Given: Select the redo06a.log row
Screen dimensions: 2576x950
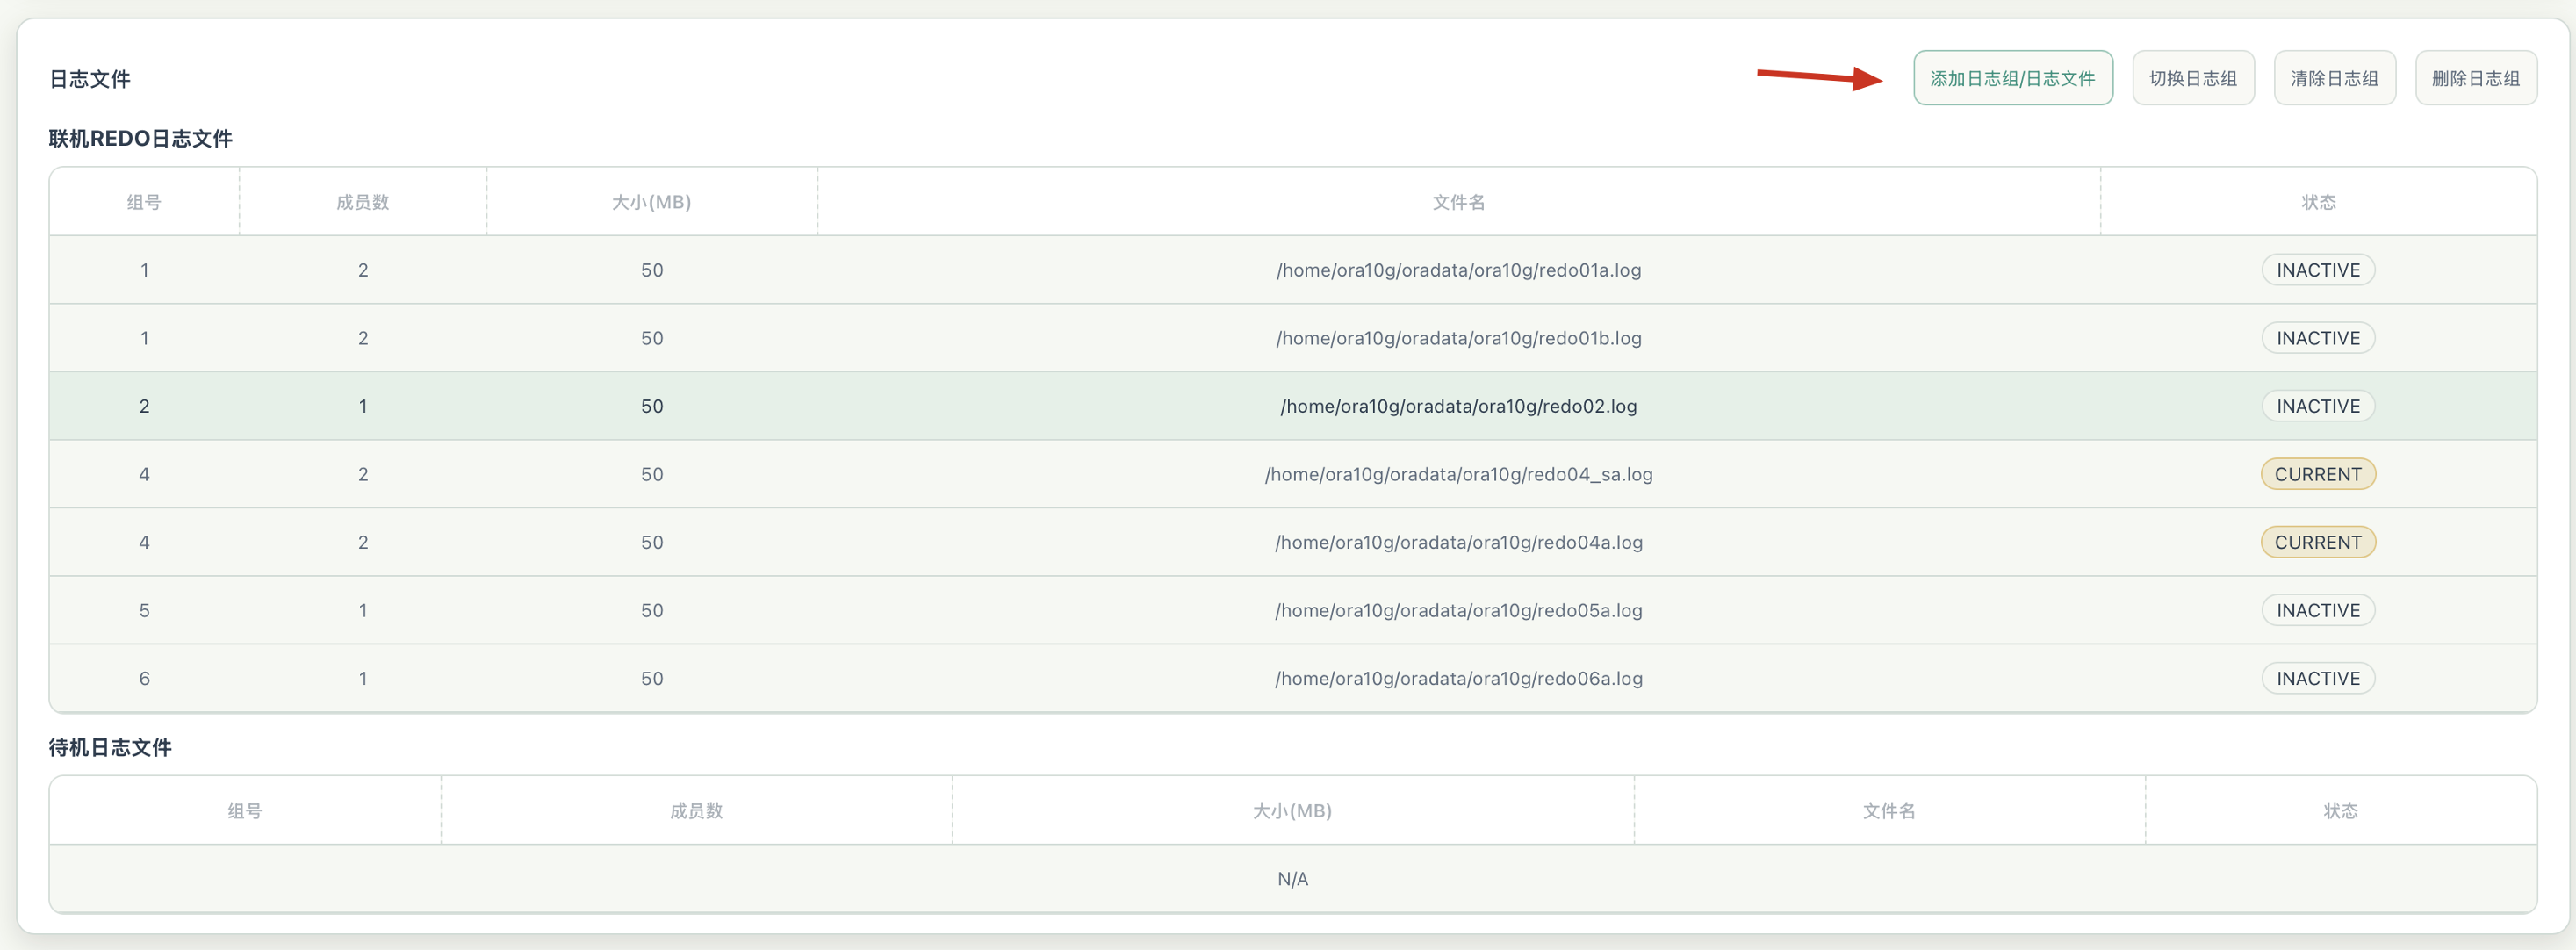Looking at the screenshot, I should click(1292, 678).
